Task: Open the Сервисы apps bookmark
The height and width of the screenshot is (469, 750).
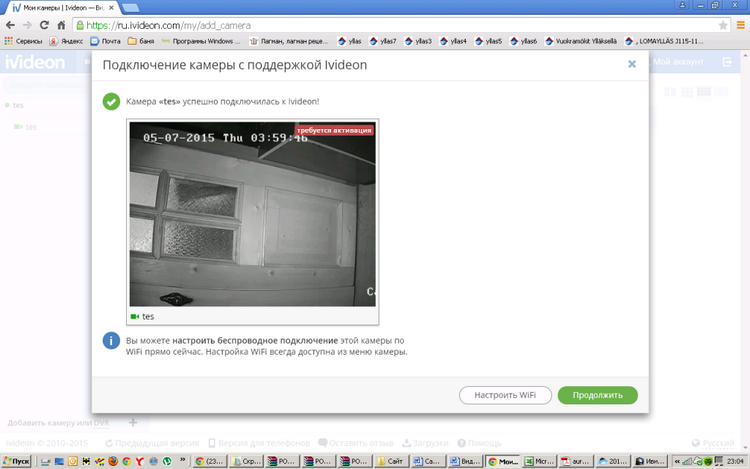Action: (23, 41)
